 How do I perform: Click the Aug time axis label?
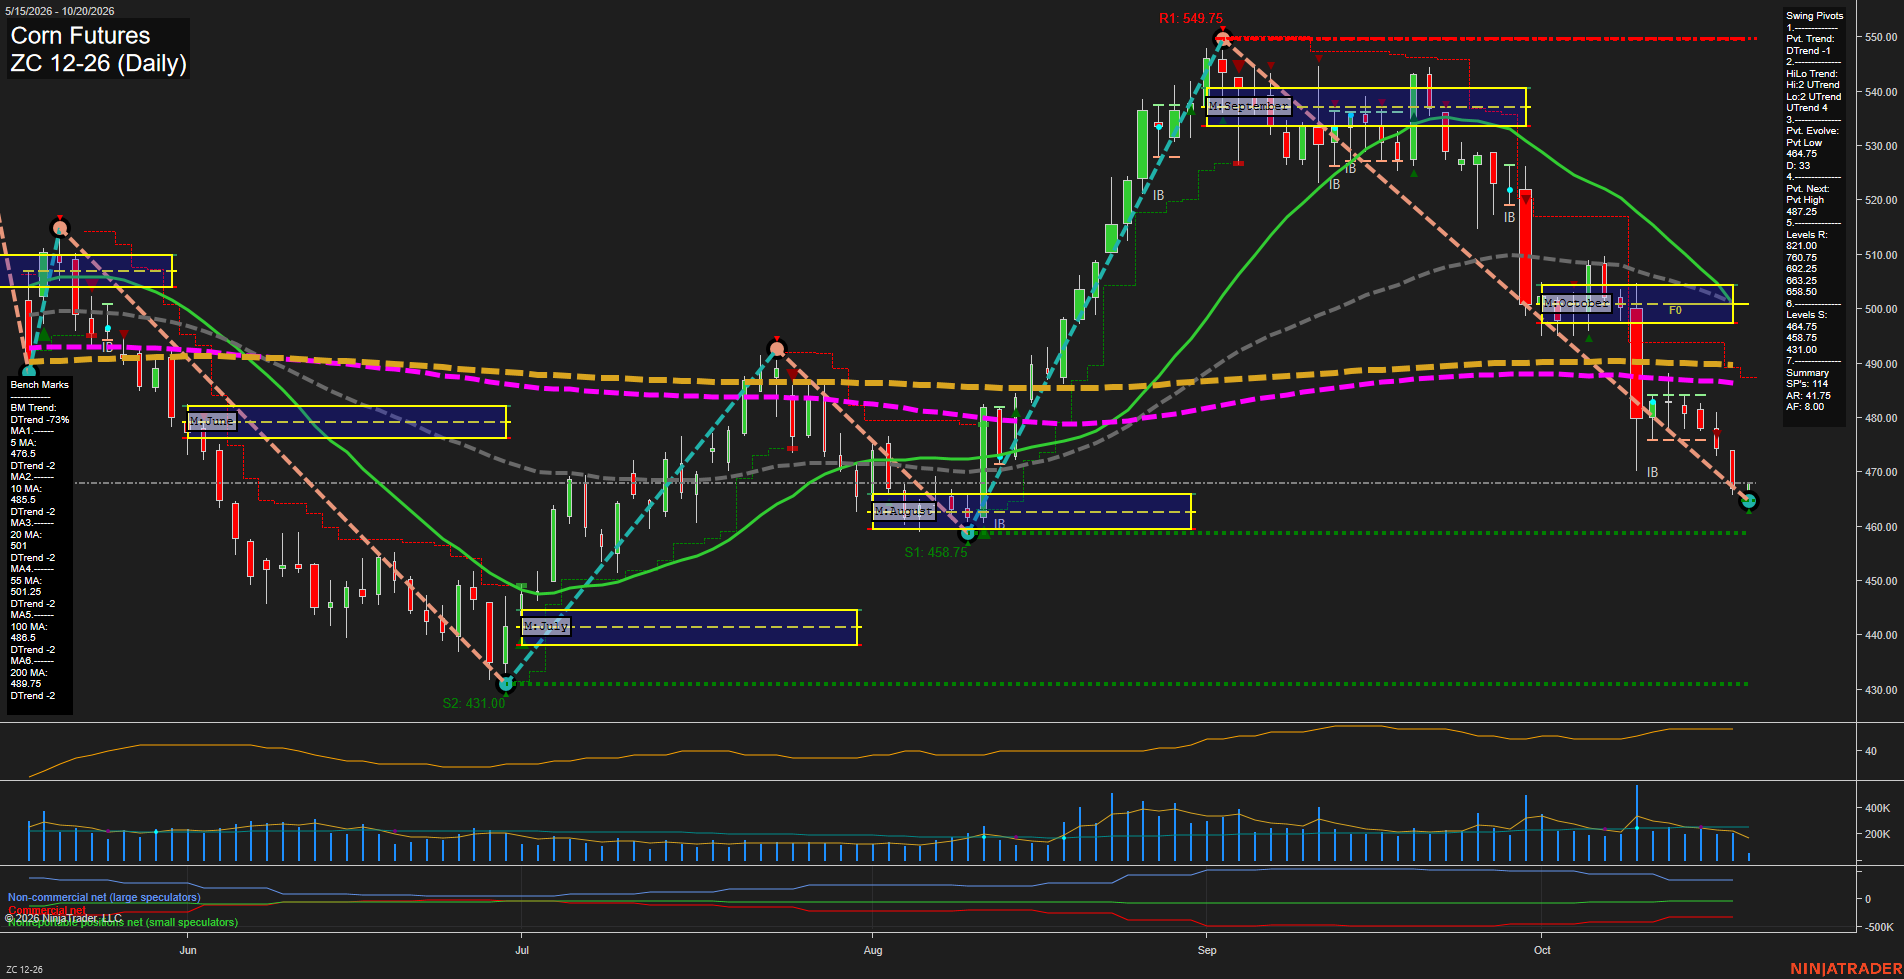[873, 950]
